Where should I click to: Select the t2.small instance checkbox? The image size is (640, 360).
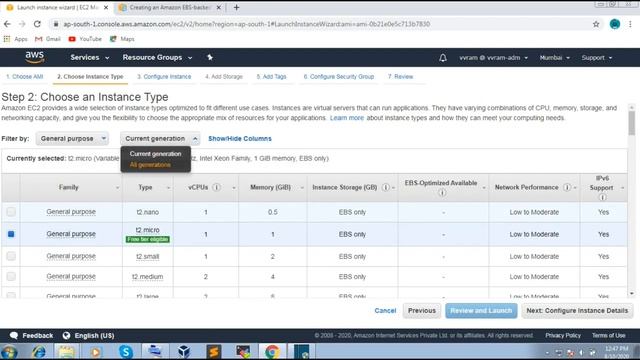[11, 256]
